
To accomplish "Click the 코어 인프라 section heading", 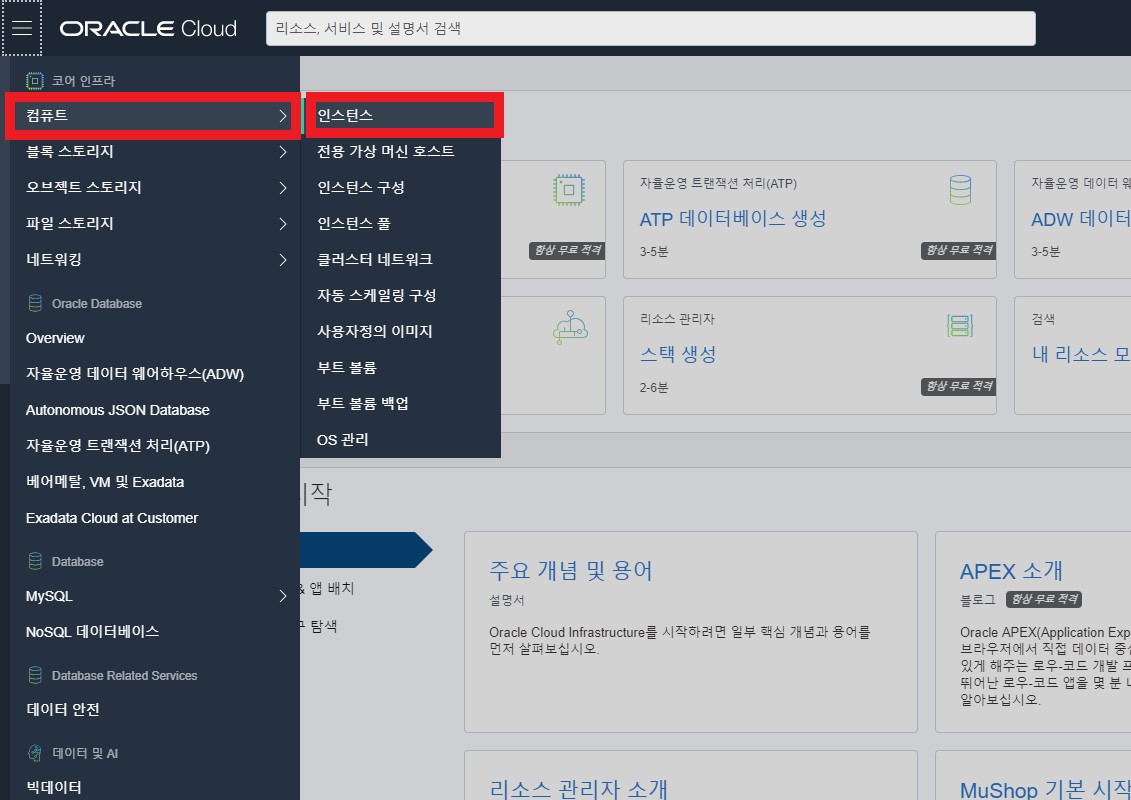I will [x=83, y=81].
